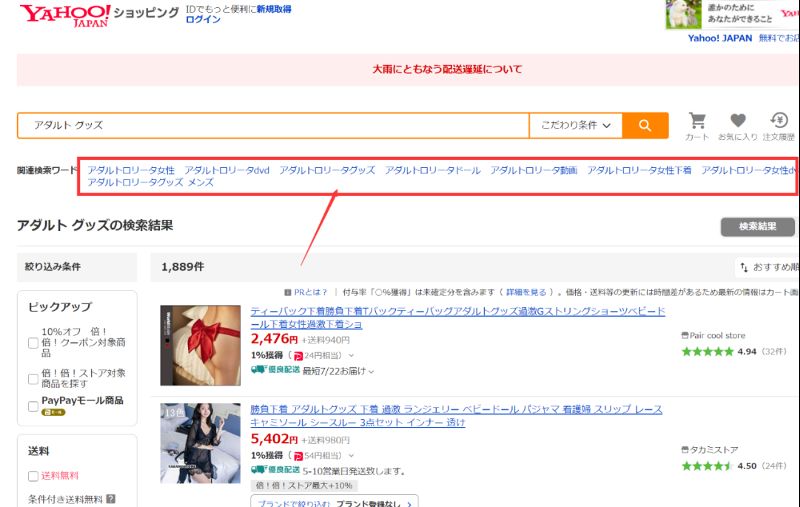
Task: Click the 検索結果 gray button
Action: coord(757,227)
